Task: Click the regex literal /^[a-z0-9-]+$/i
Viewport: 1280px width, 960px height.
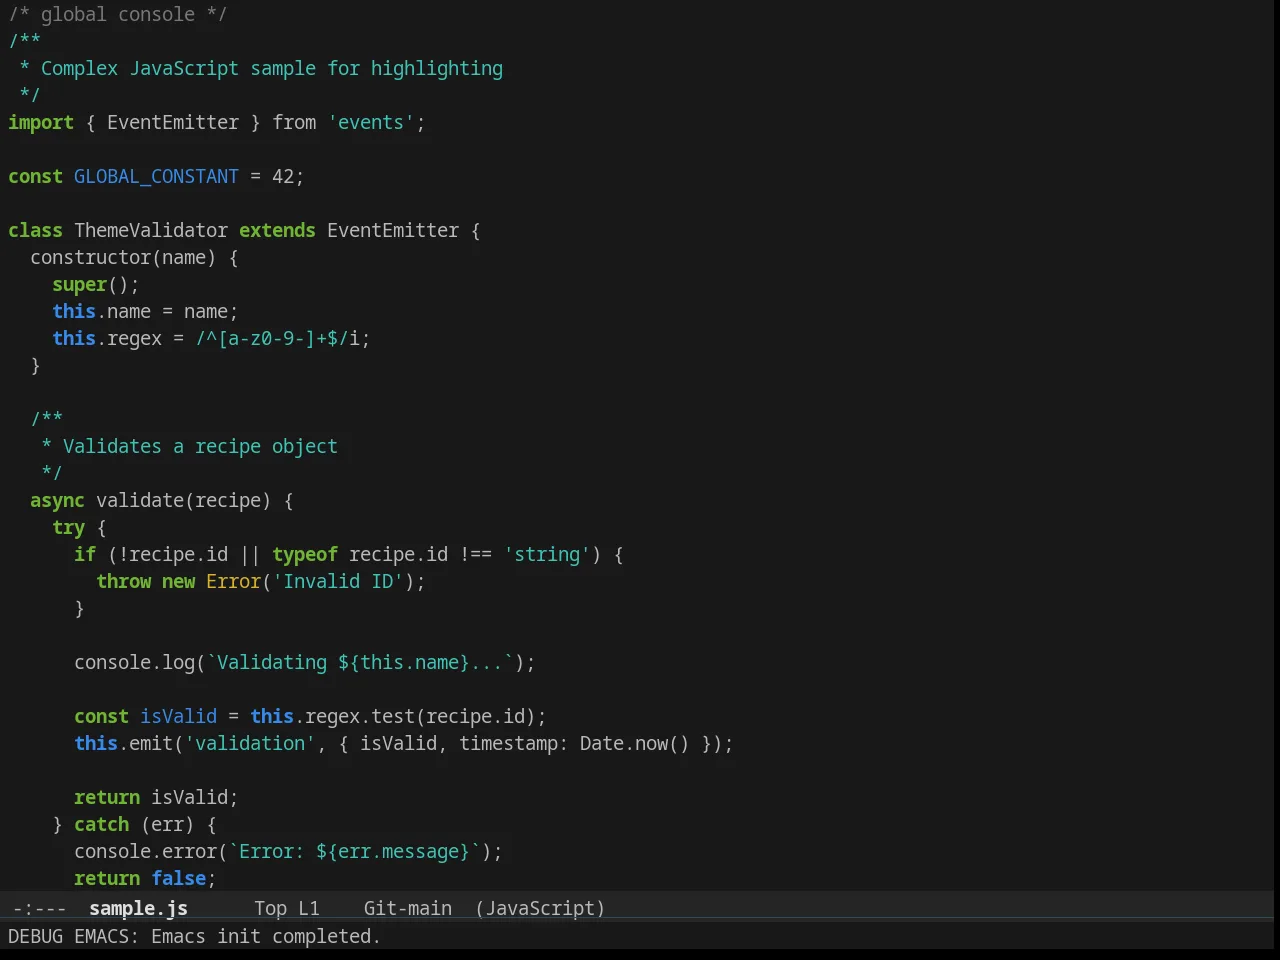Action: (x=277, y=338)
